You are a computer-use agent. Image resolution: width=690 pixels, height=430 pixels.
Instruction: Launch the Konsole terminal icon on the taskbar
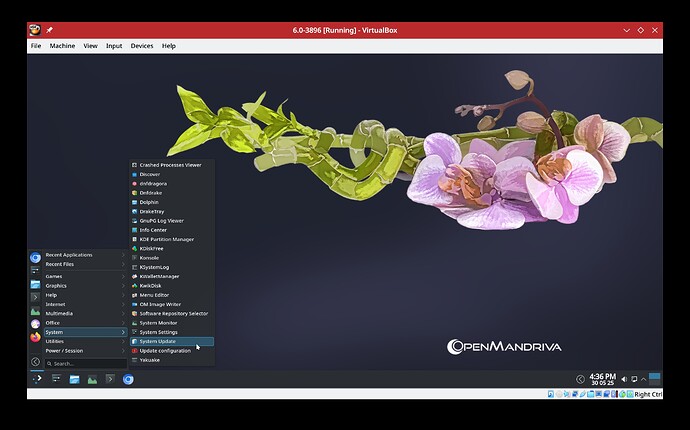point(110,379)
